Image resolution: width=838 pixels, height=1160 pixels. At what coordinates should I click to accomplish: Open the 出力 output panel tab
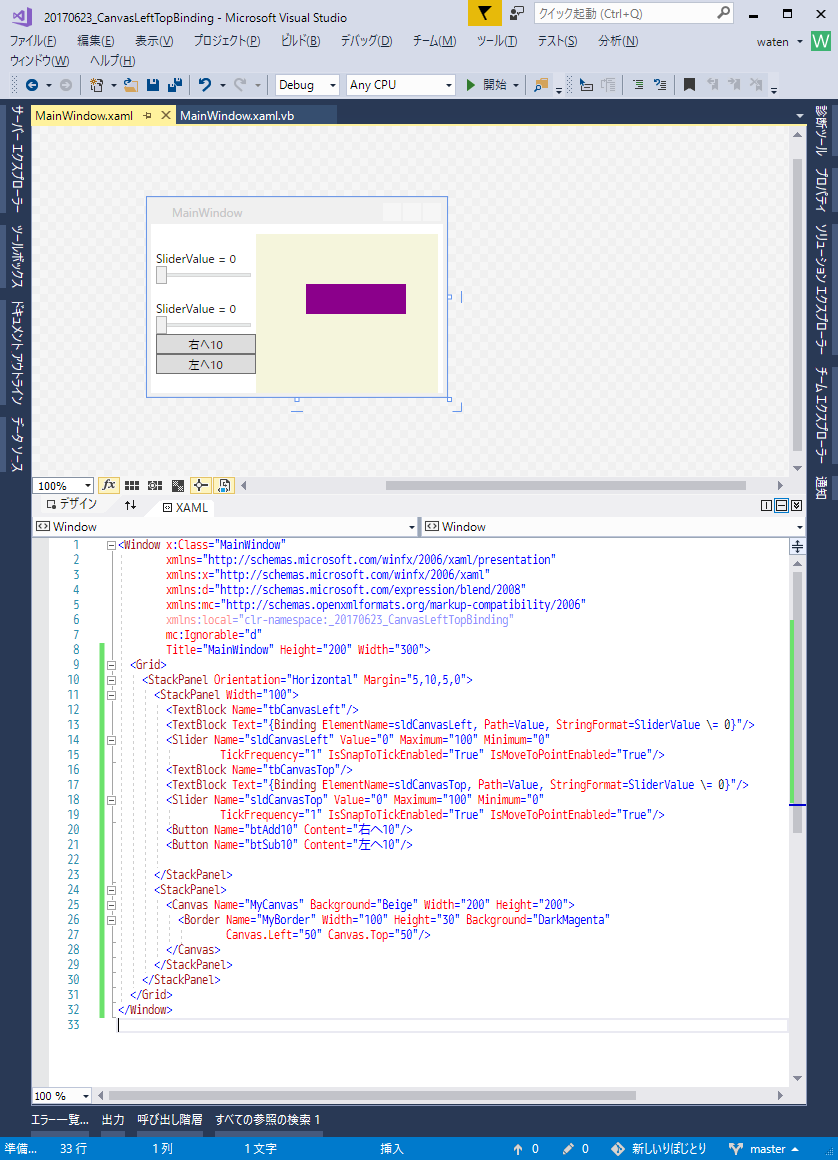point(113,1119)
